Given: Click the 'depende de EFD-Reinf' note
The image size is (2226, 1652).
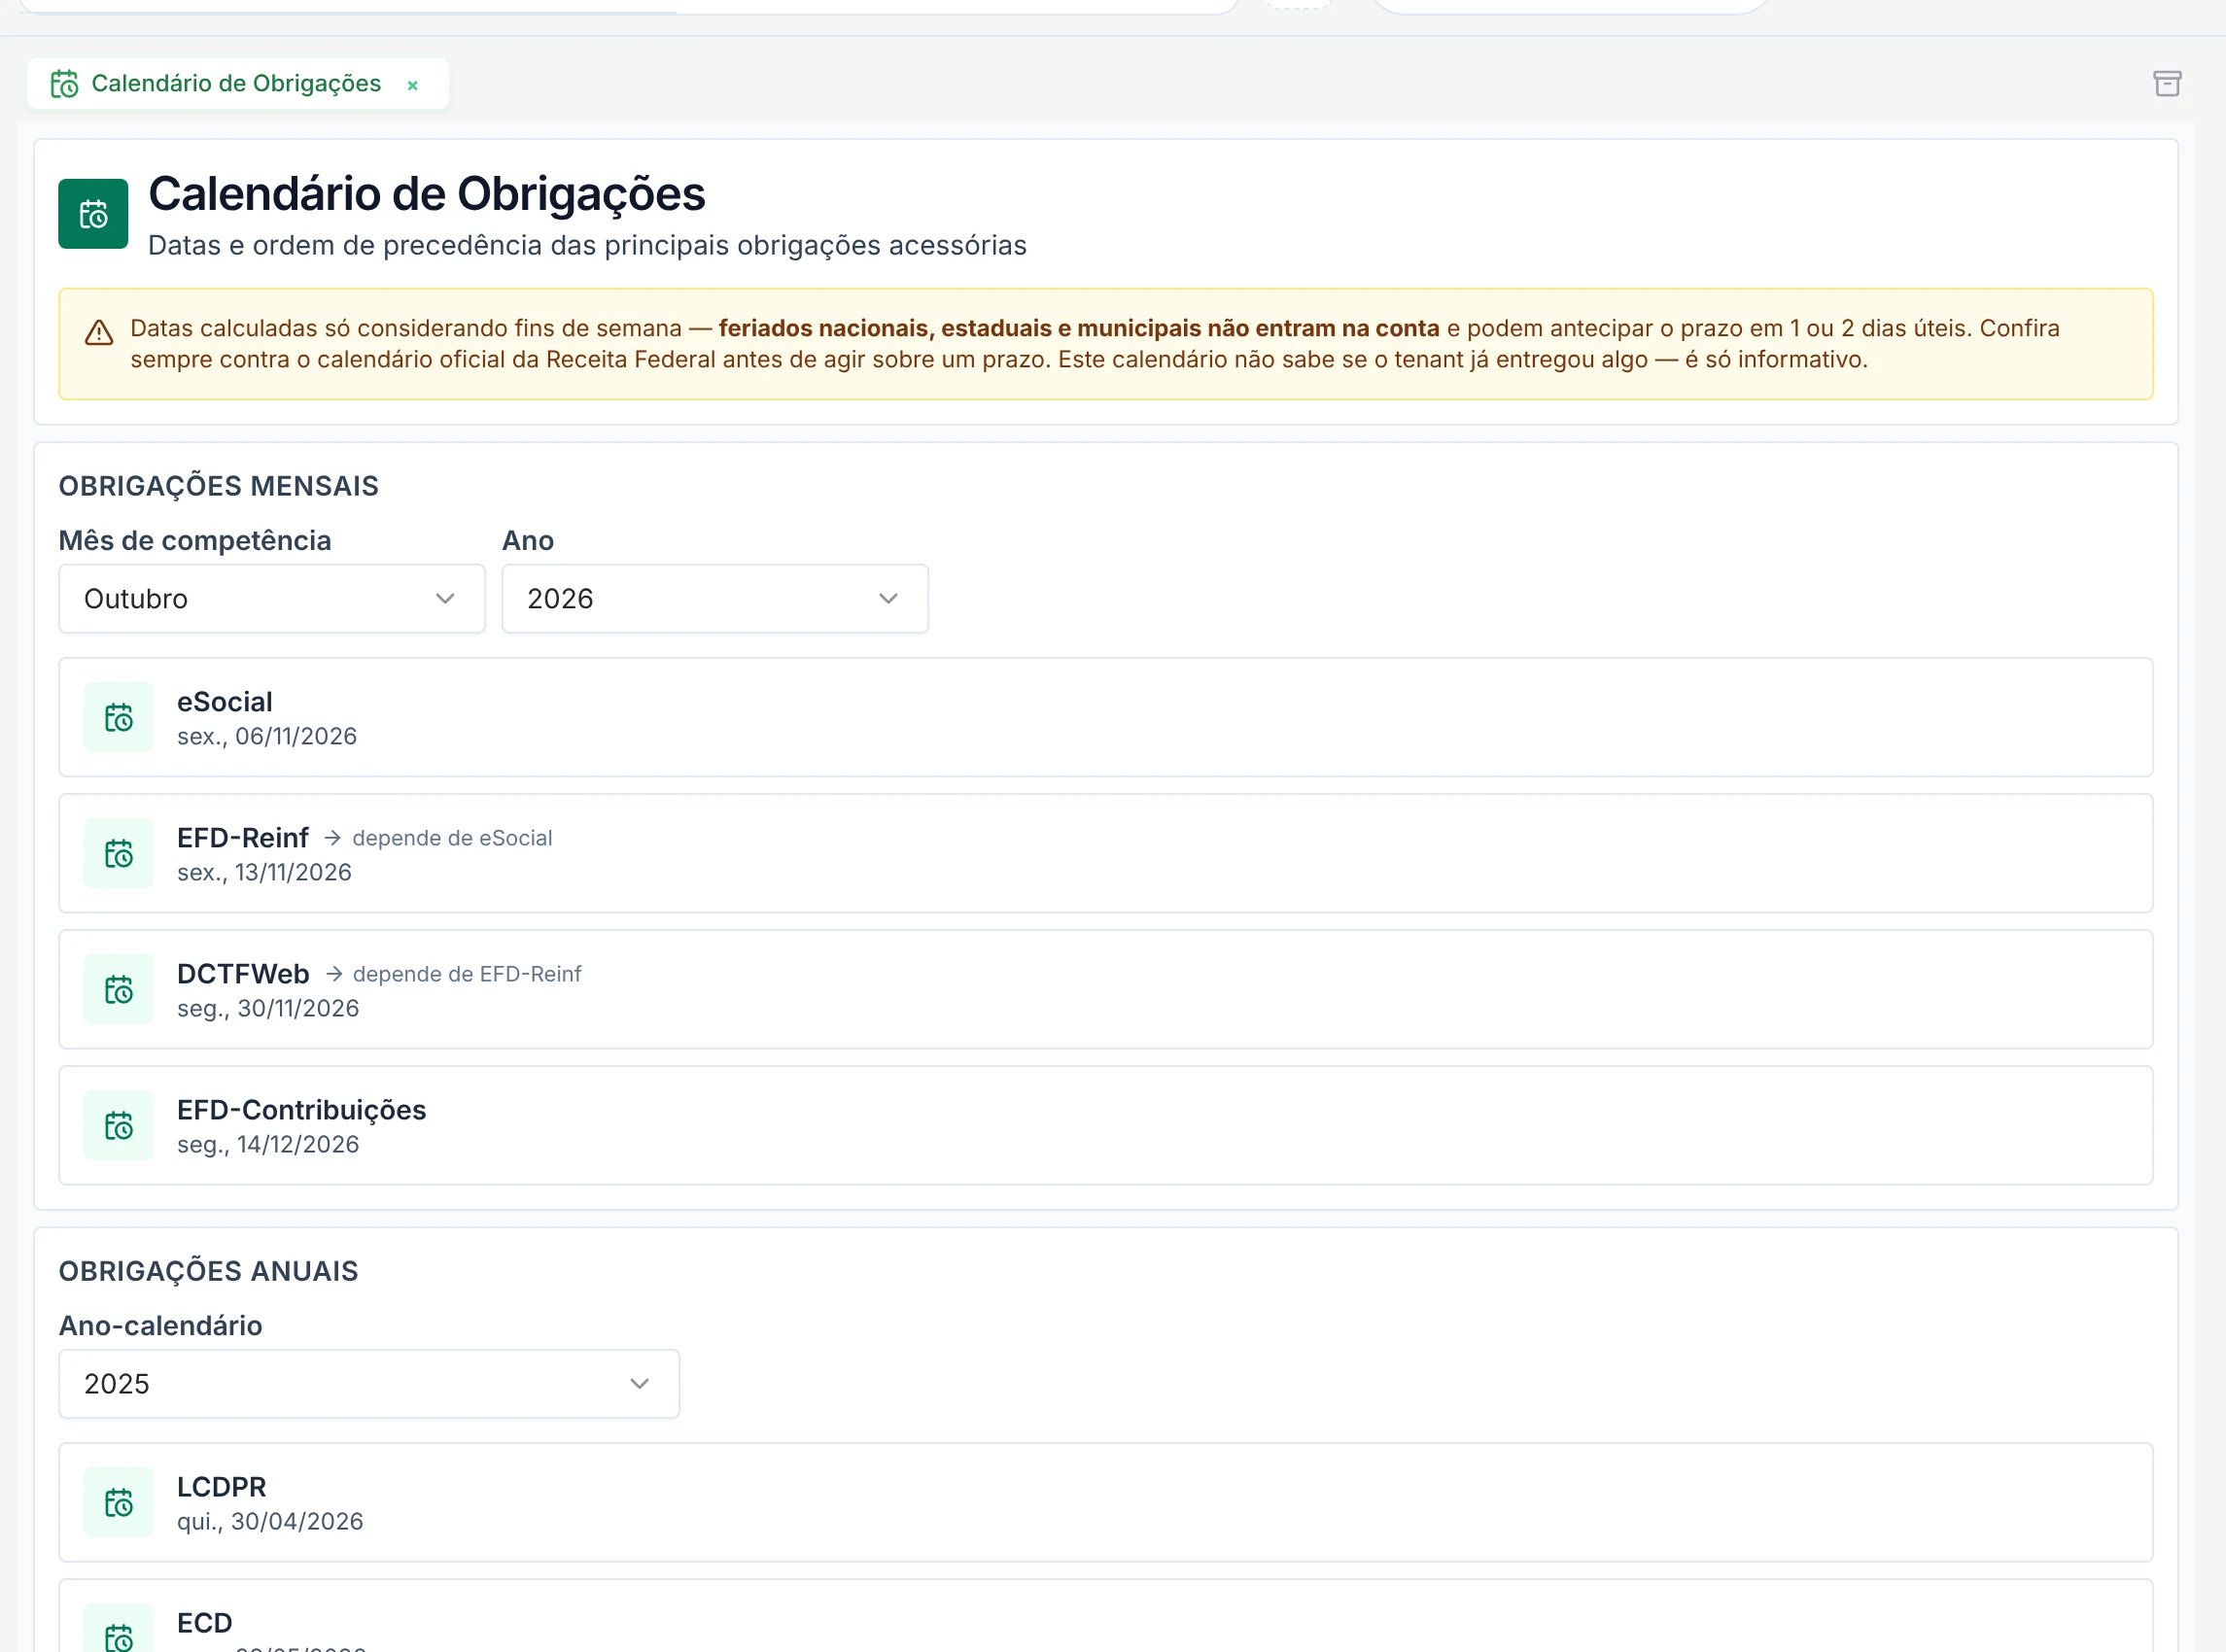Looking at the screenshot, I should pos(467,974).
